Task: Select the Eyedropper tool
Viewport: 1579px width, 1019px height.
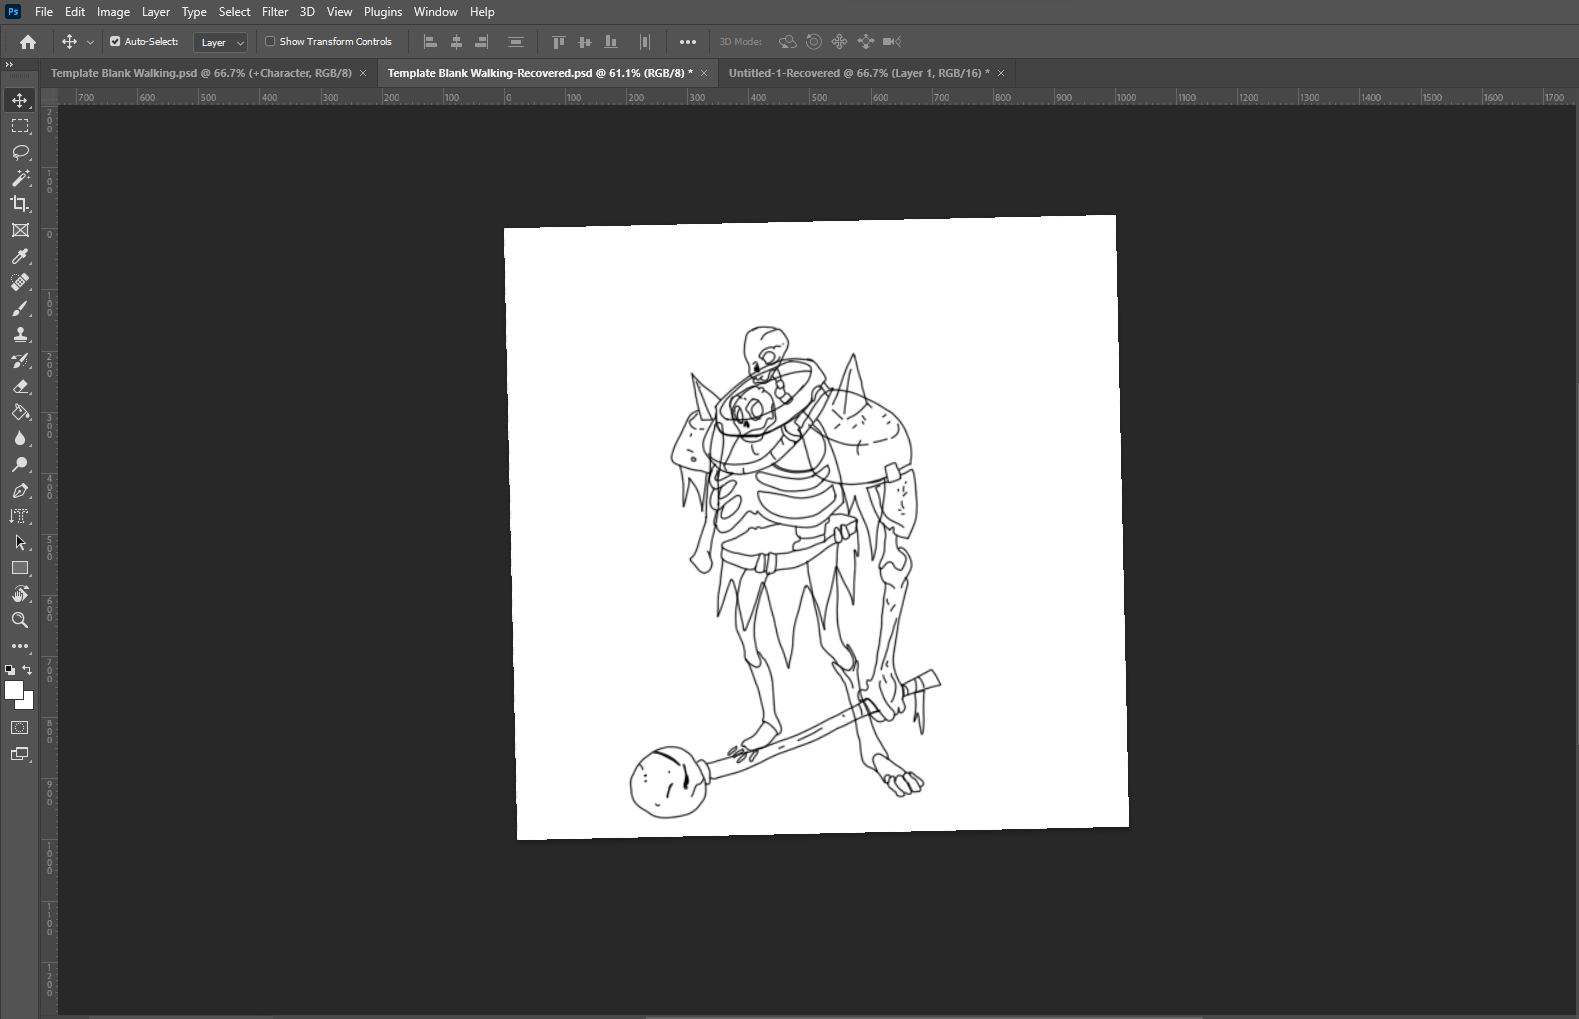Action: 20,256
